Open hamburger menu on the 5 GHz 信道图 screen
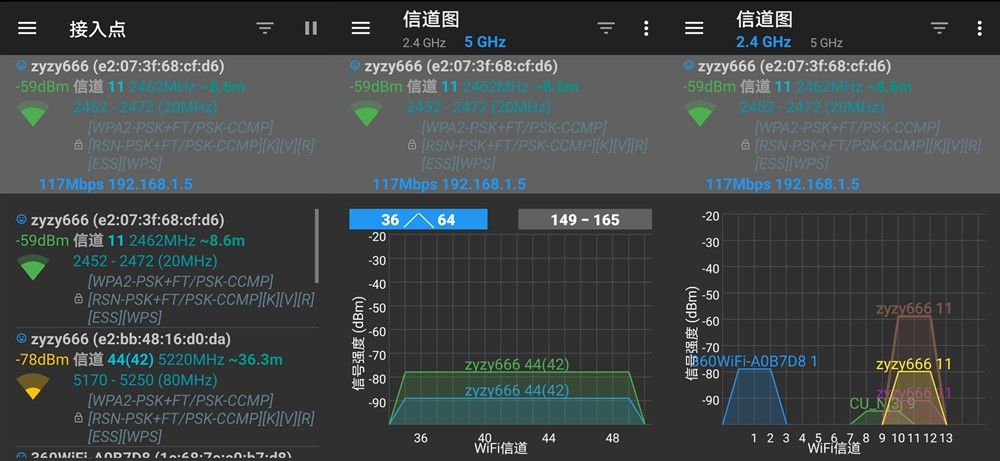The image size is (1000, 461). (360, 28)
